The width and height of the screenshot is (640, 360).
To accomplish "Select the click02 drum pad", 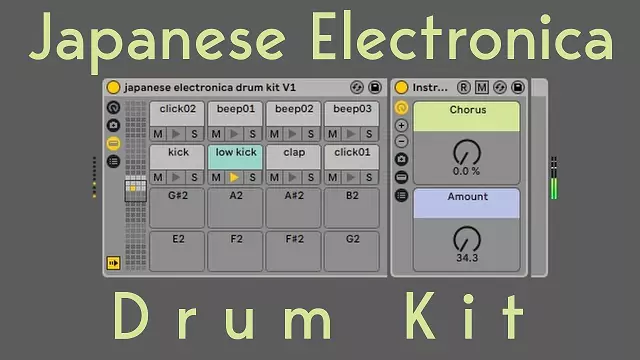I will (x=177, y=113).
